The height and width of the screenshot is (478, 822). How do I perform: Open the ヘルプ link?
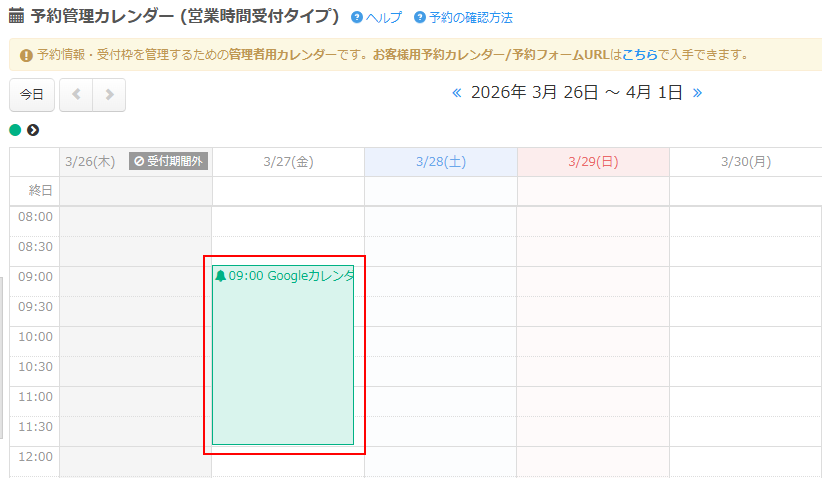click(384, 18)
